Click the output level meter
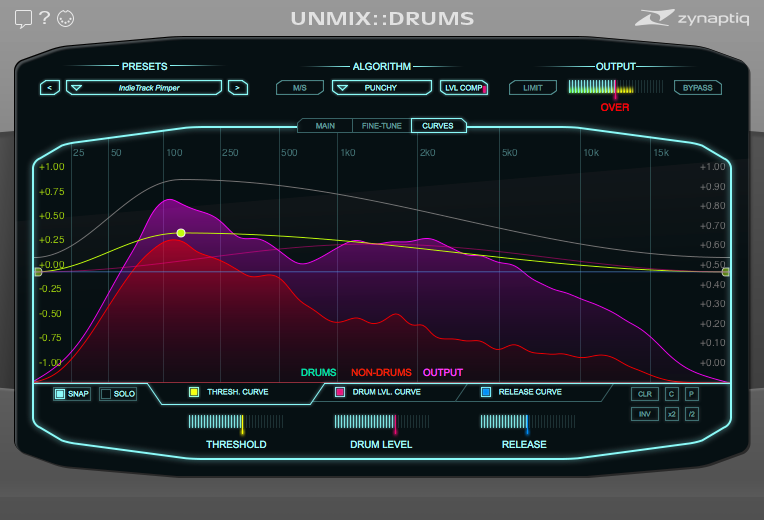 pos(615,87)
